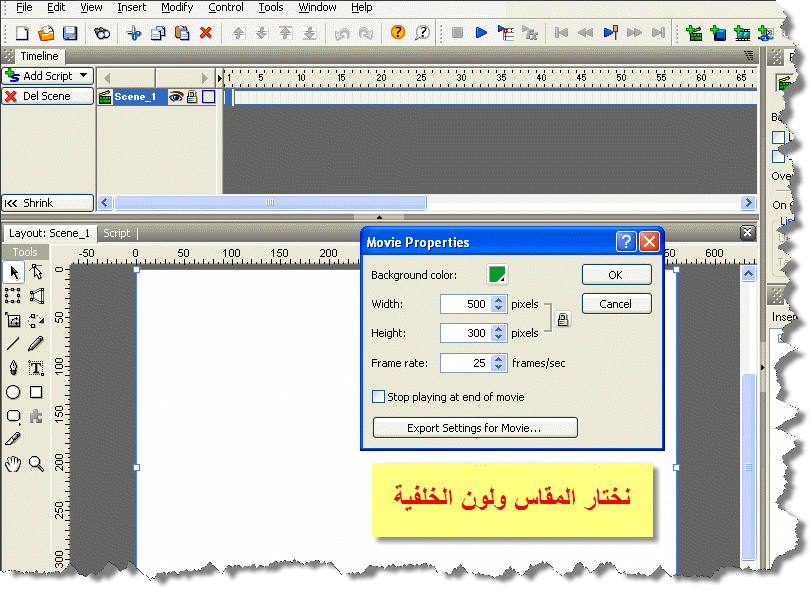Select the Pencil tool
The image size is (811, 590).
(36, 344)
